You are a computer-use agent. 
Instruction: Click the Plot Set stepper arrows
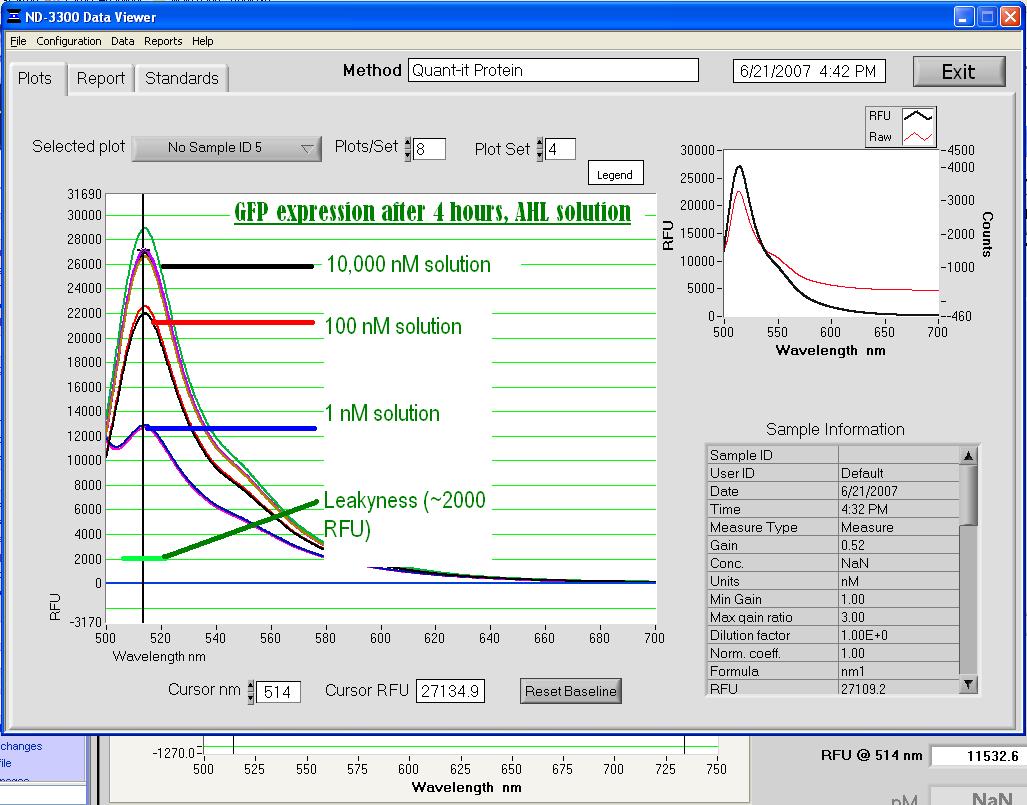click(x=540, y=149)
